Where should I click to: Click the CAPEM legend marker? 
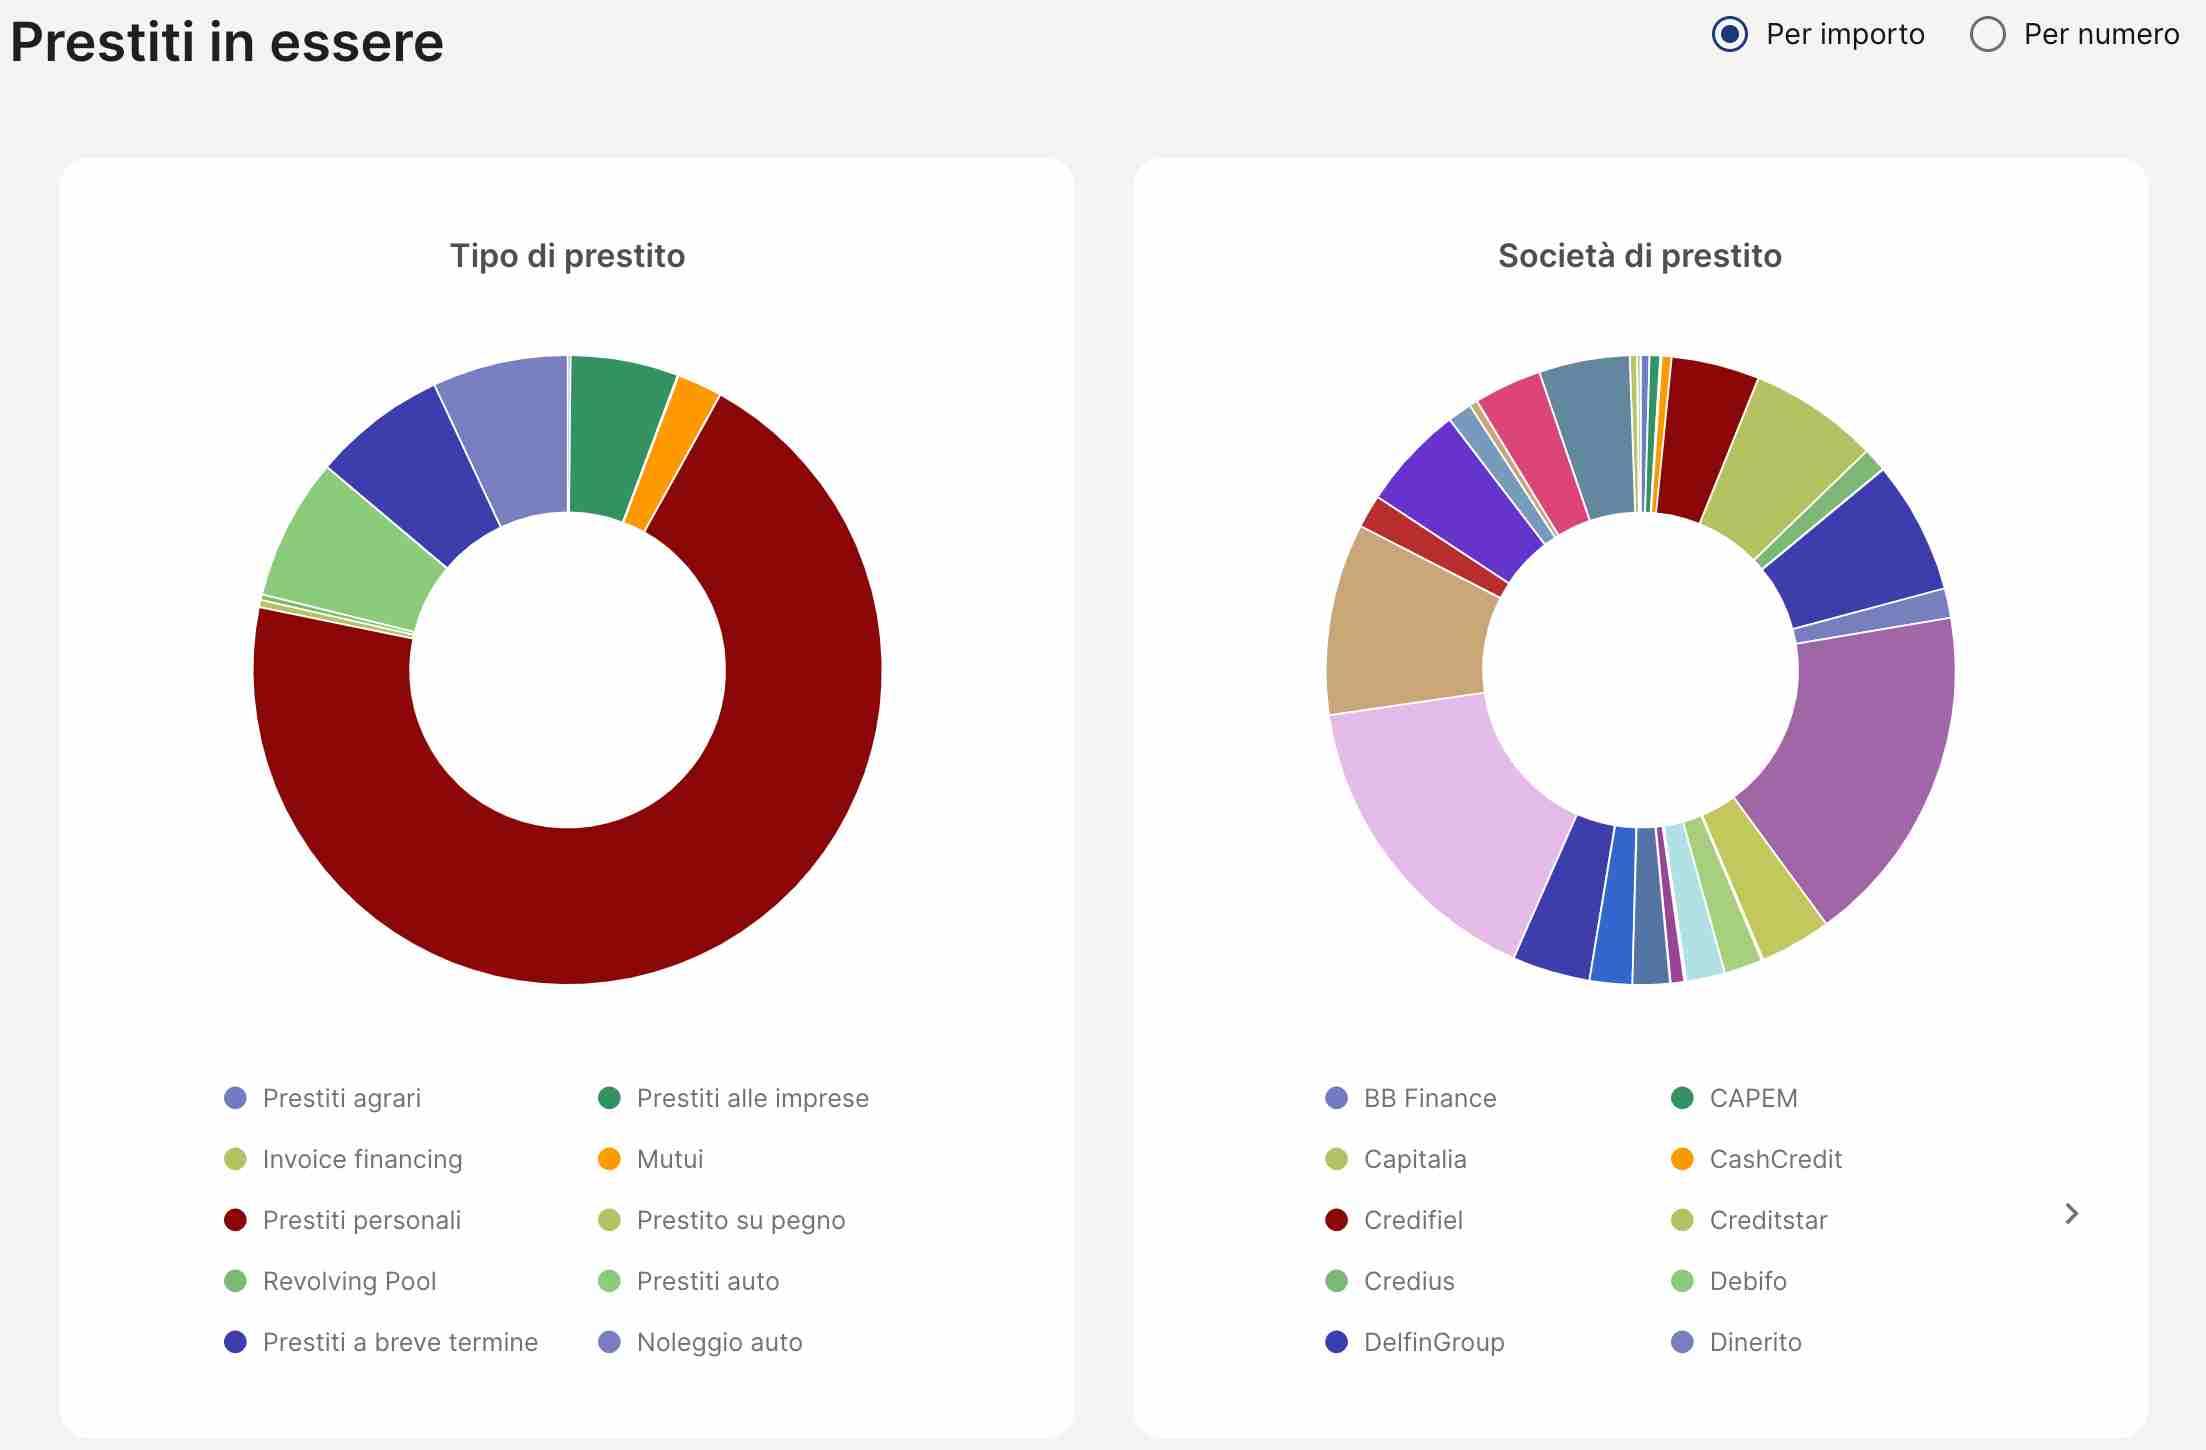click(x=1682, y=1098)
